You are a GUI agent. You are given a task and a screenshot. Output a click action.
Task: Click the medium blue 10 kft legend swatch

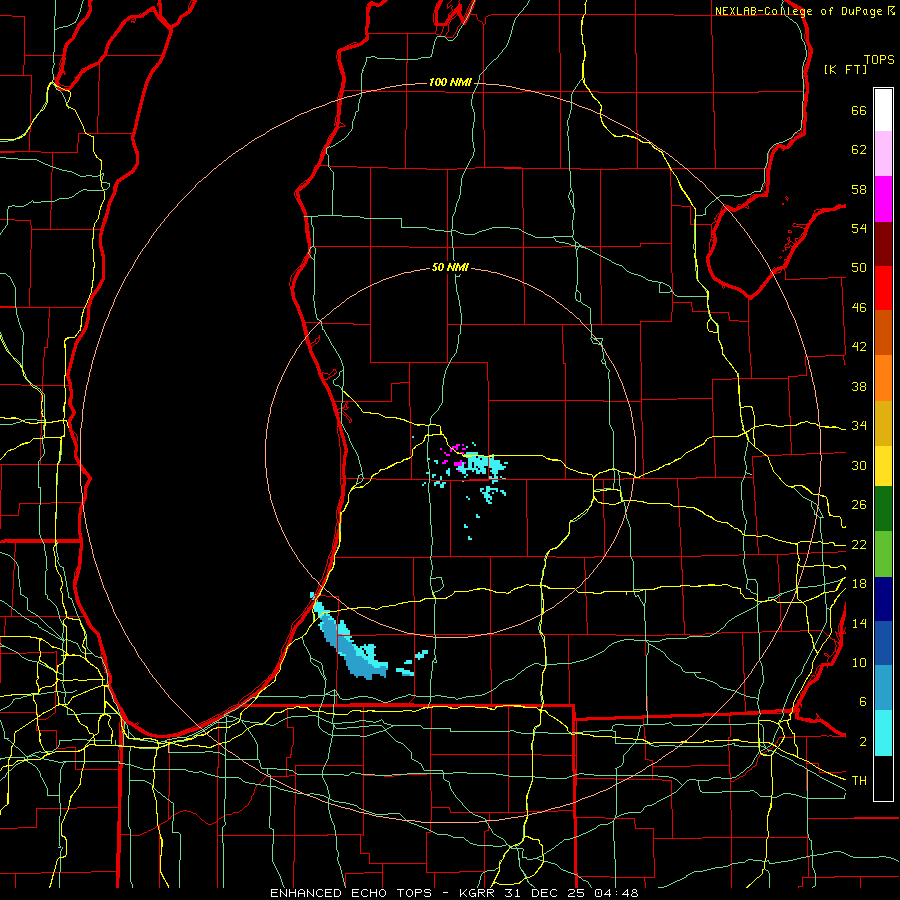[883, 643]
